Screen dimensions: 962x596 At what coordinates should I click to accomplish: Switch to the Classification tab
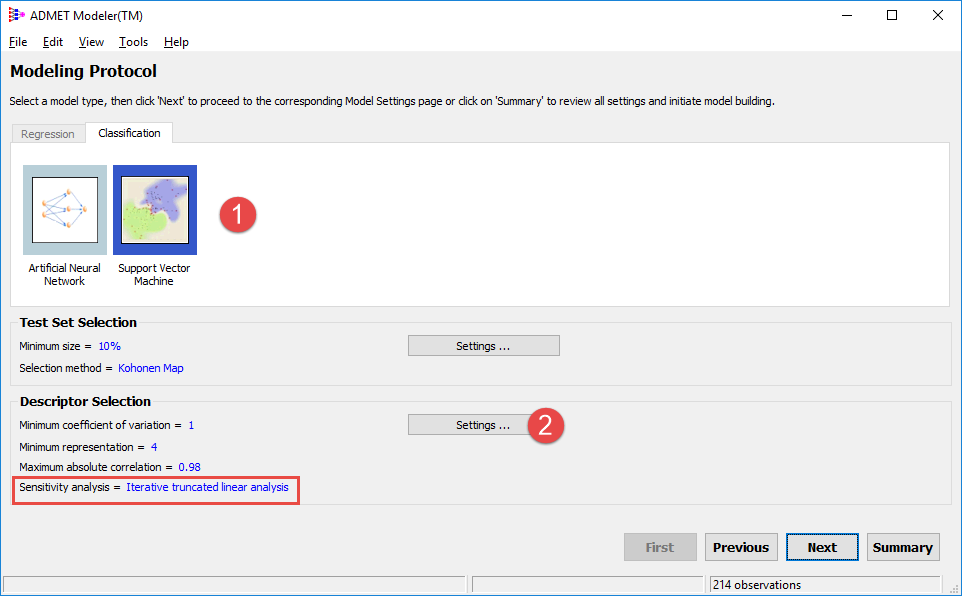pos(129,133)
